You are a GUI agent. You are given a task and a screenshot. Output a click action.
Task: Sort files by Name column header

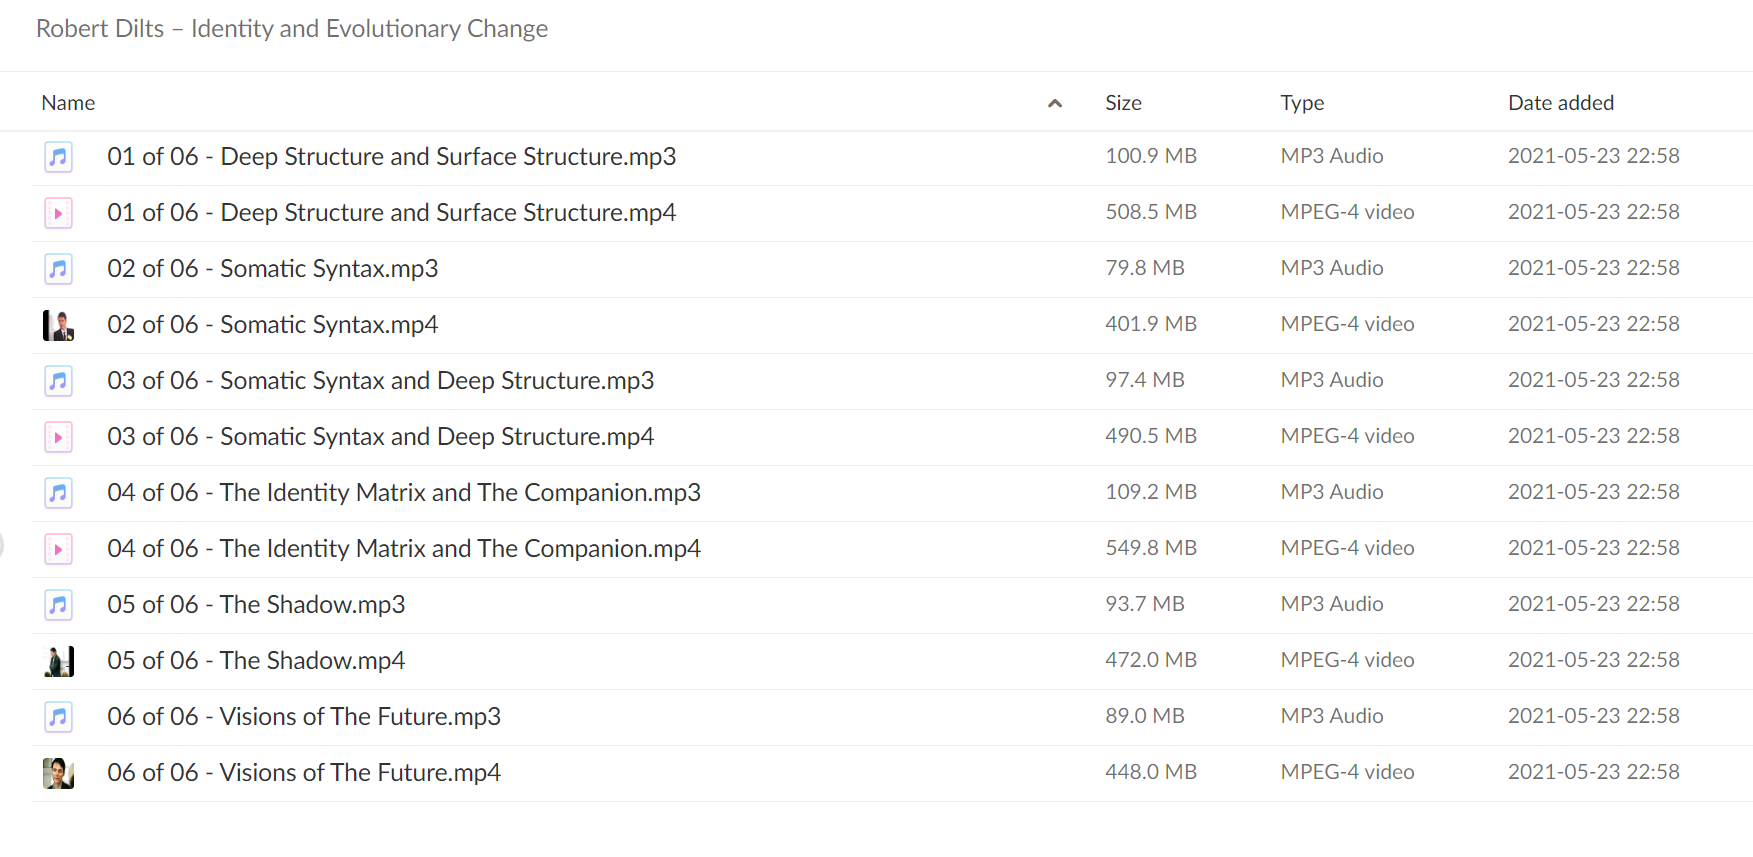pyautogui.click(x=68, y=103)
